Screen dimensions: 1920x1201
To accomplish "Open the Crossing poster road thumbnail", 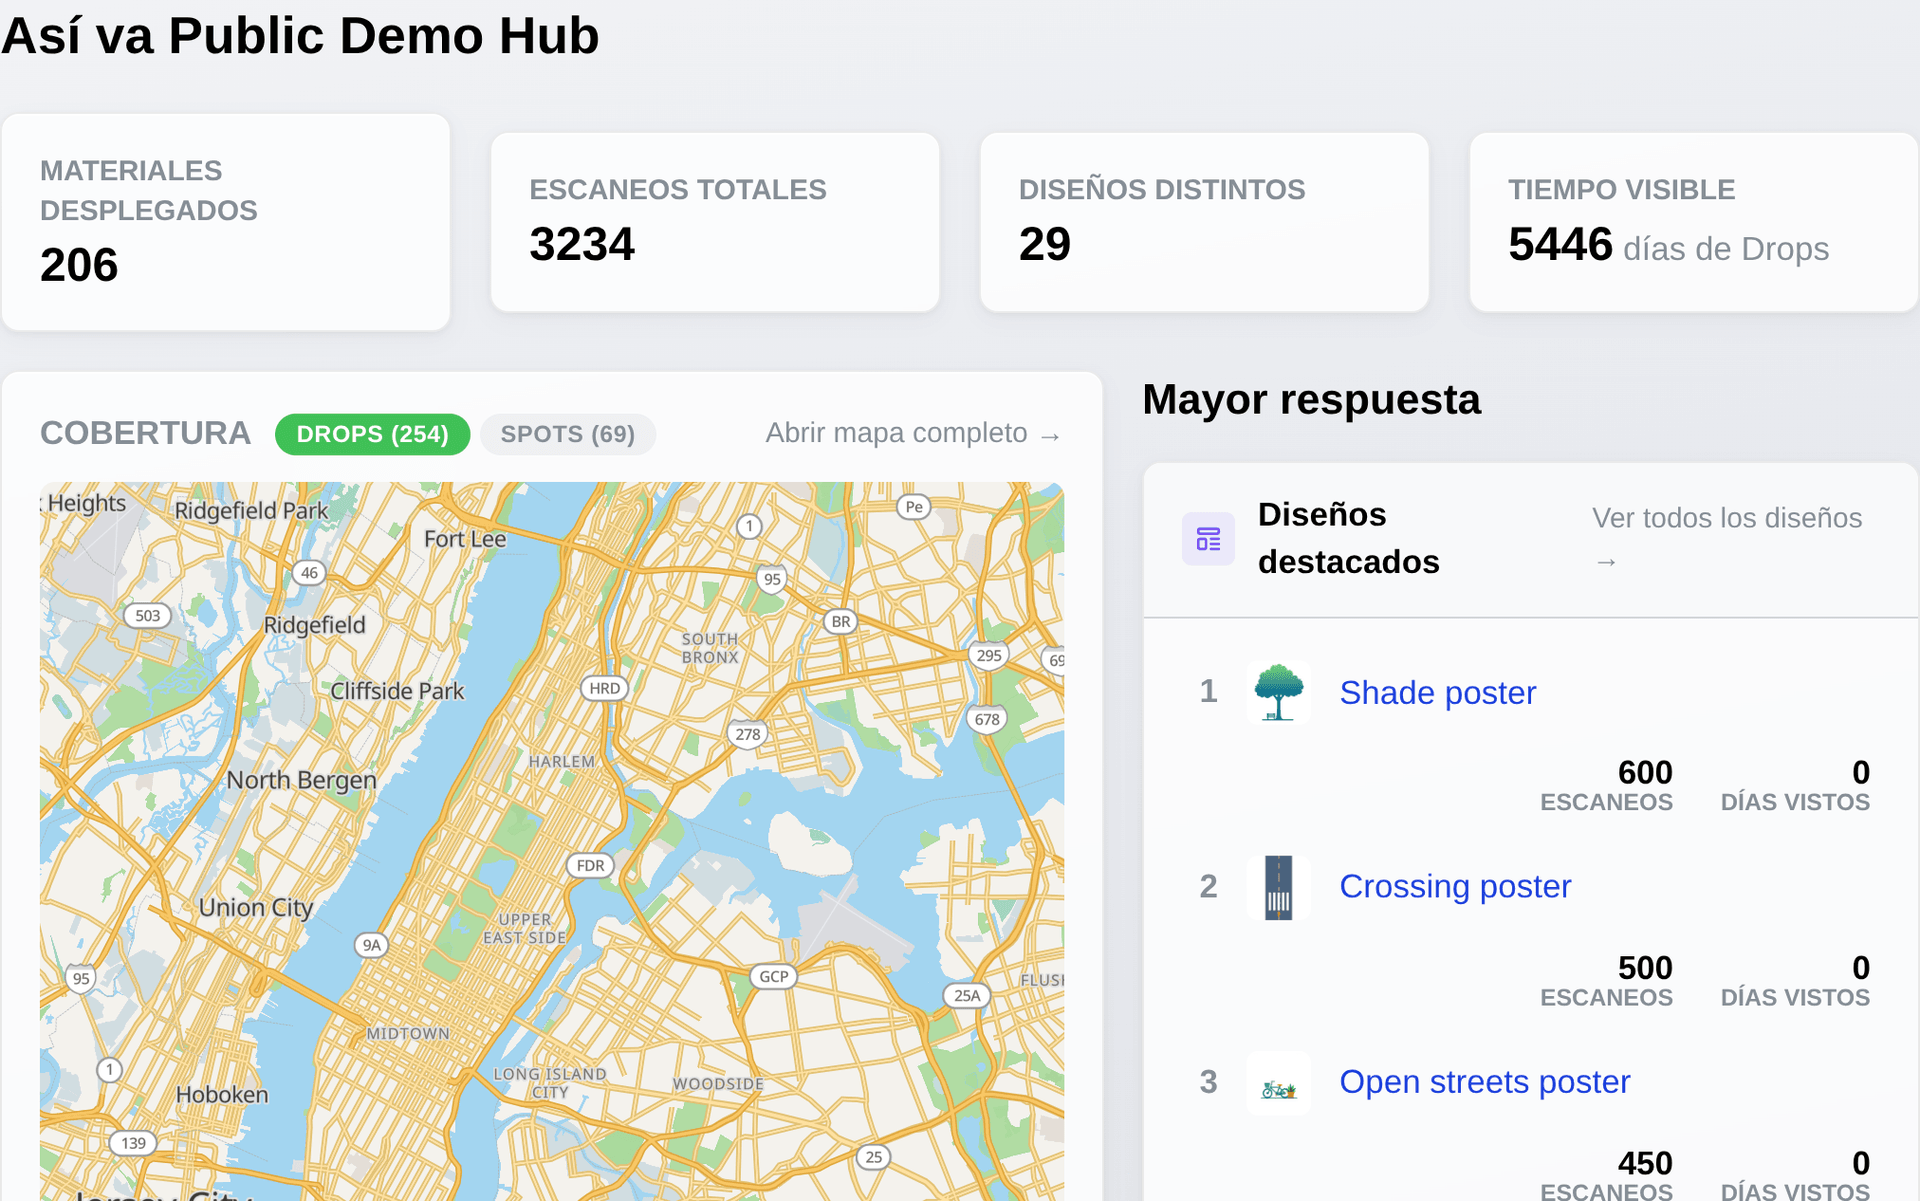I will (1278, 887).
